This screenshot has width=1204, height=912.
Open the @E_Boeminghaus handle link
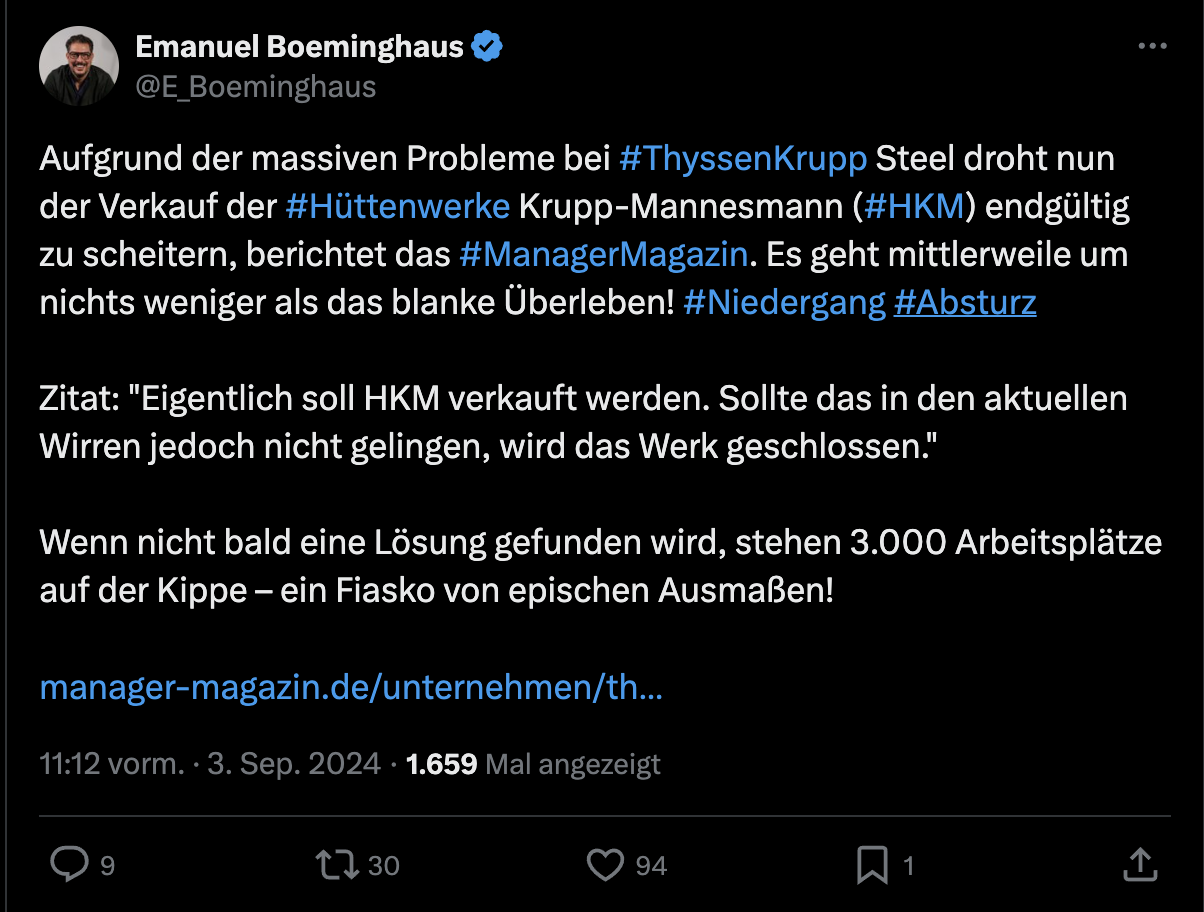point(255,87)
